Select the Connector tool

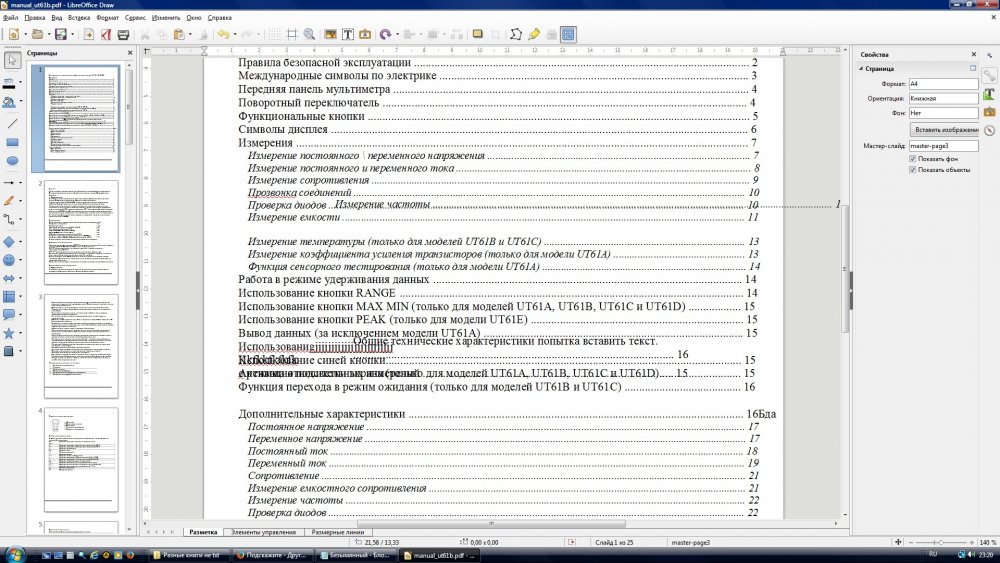9,219
